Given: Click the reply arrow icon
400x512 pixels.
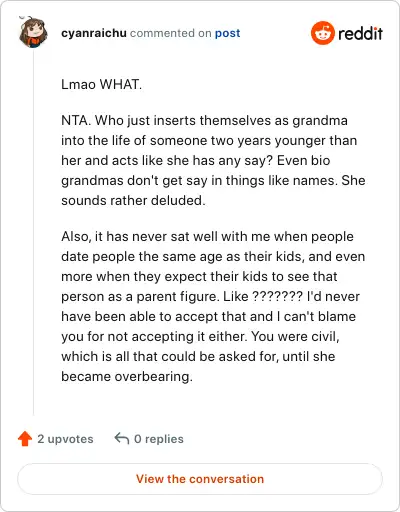Looking at the screenshot, I should pyautogui.click(x=122, y=438).
